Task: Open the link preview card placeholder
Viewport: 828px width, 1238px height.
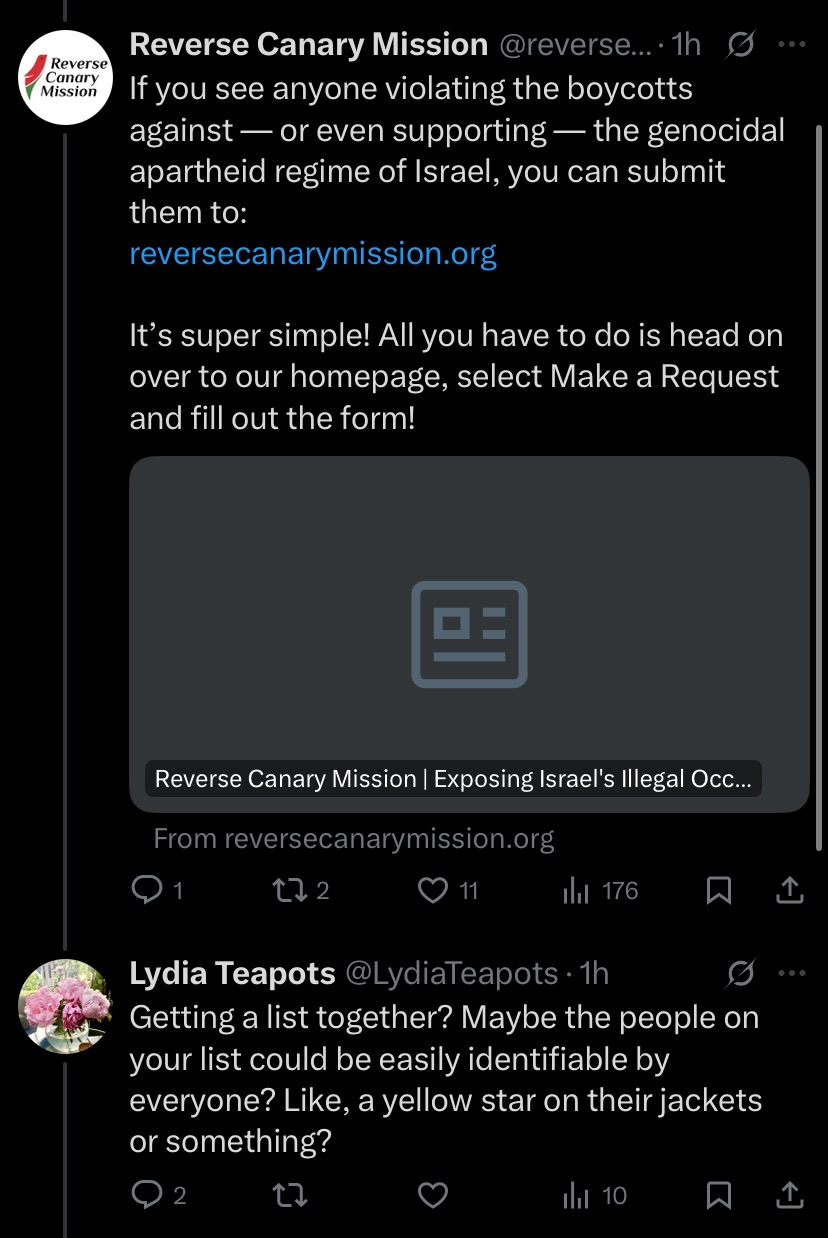Action: coord(469,634)
